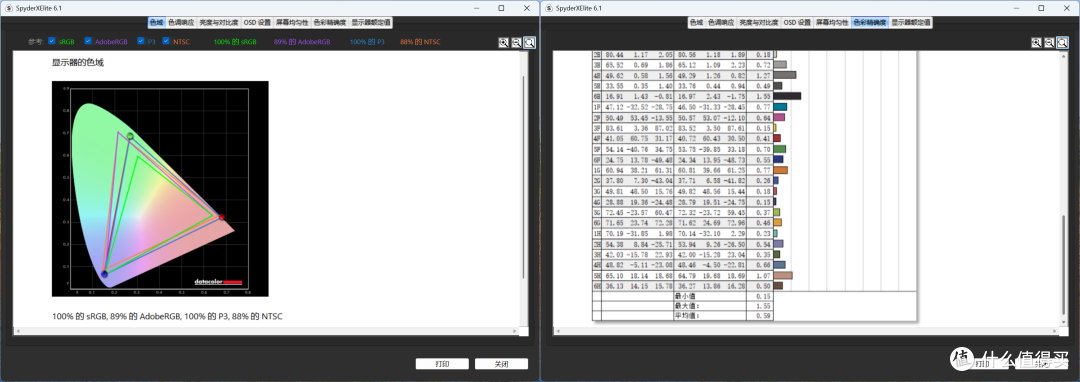Open the 显示器额定值 tab in right window
The width and height of the screenshot is (1080, 382).
[911, 22]
